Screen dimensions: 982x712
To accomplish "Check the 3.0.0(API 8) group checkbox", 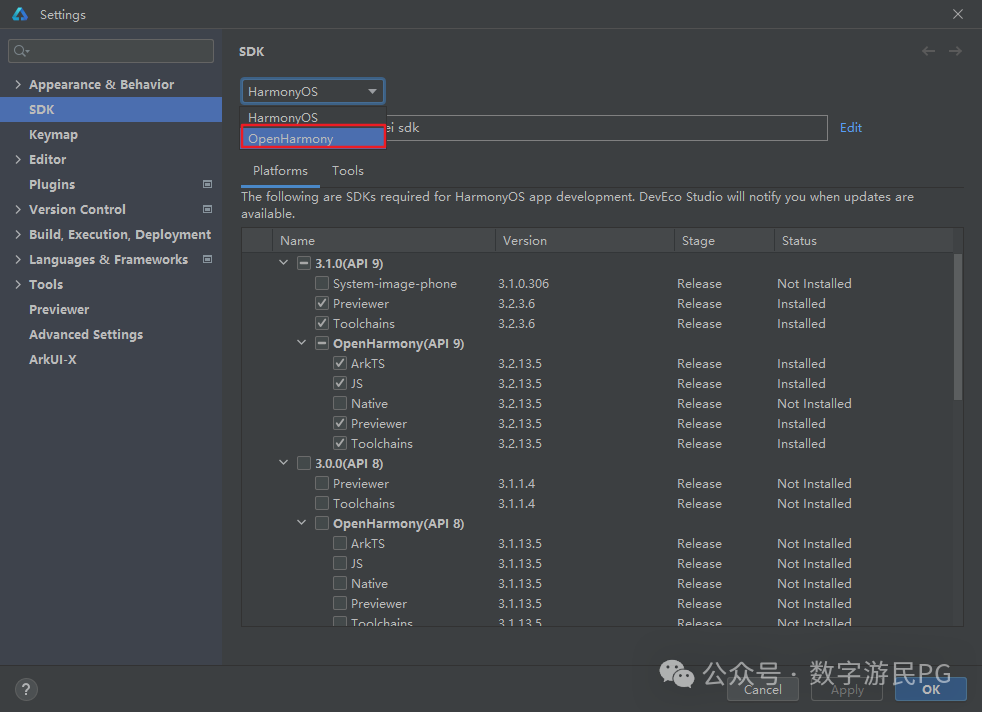I will coord(304,463).
